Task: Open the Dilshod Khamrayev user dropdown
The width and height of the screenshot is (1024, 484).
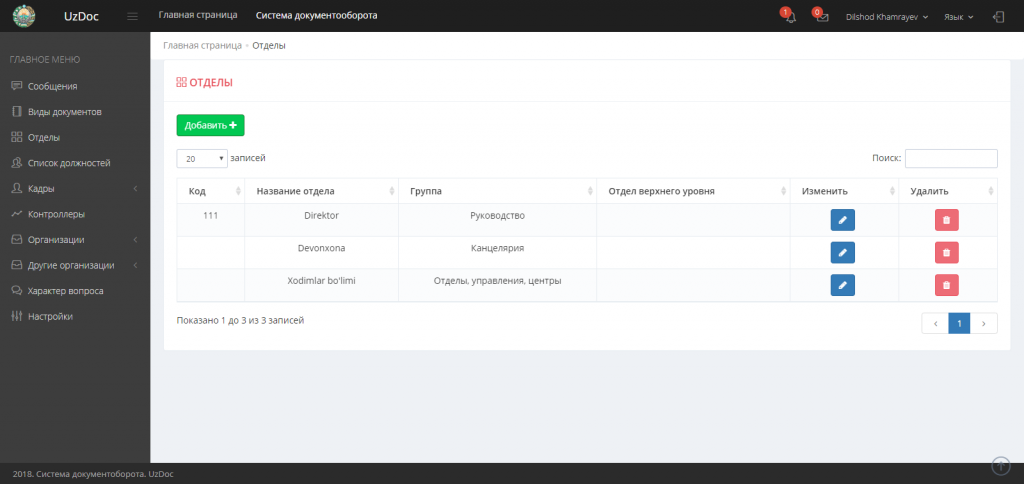Action: click(x=887, y=17)
